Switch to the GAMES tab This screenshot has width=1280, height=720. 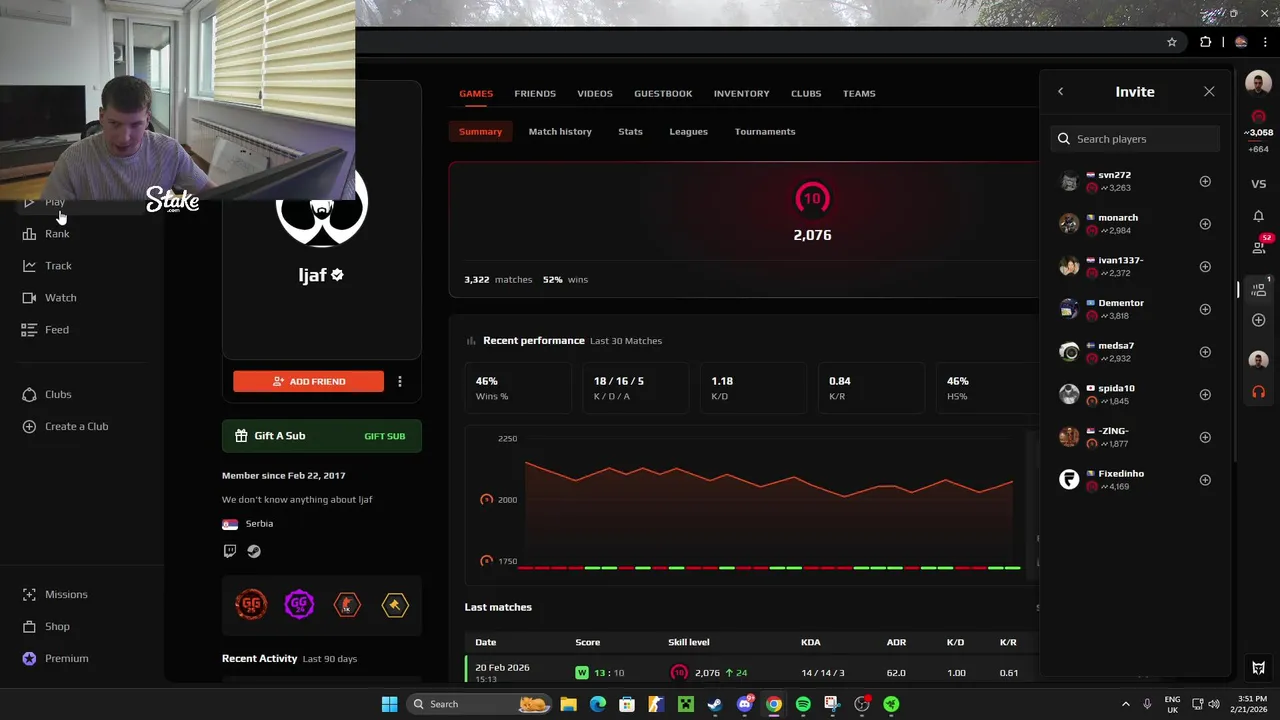476,94
